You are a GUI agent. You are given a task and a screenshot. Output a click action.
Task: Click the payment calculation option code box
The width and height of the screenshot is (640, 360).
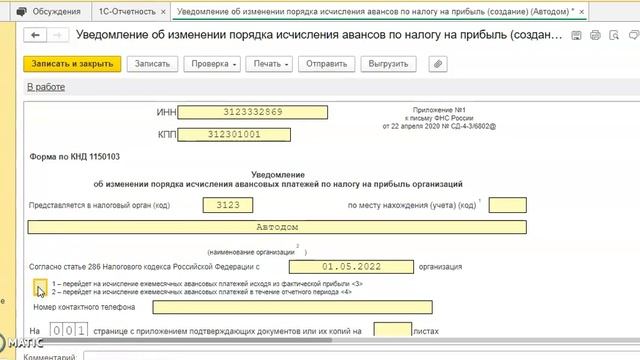40,287
